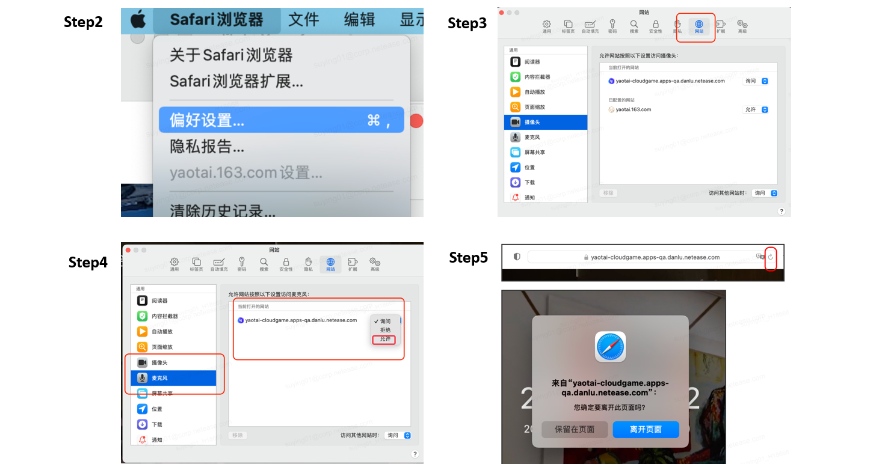The height and width of the screenshot is (472, 886).
Task: Open the Safari浏览器 menu in the menu bar
Action: pos(216,20)
